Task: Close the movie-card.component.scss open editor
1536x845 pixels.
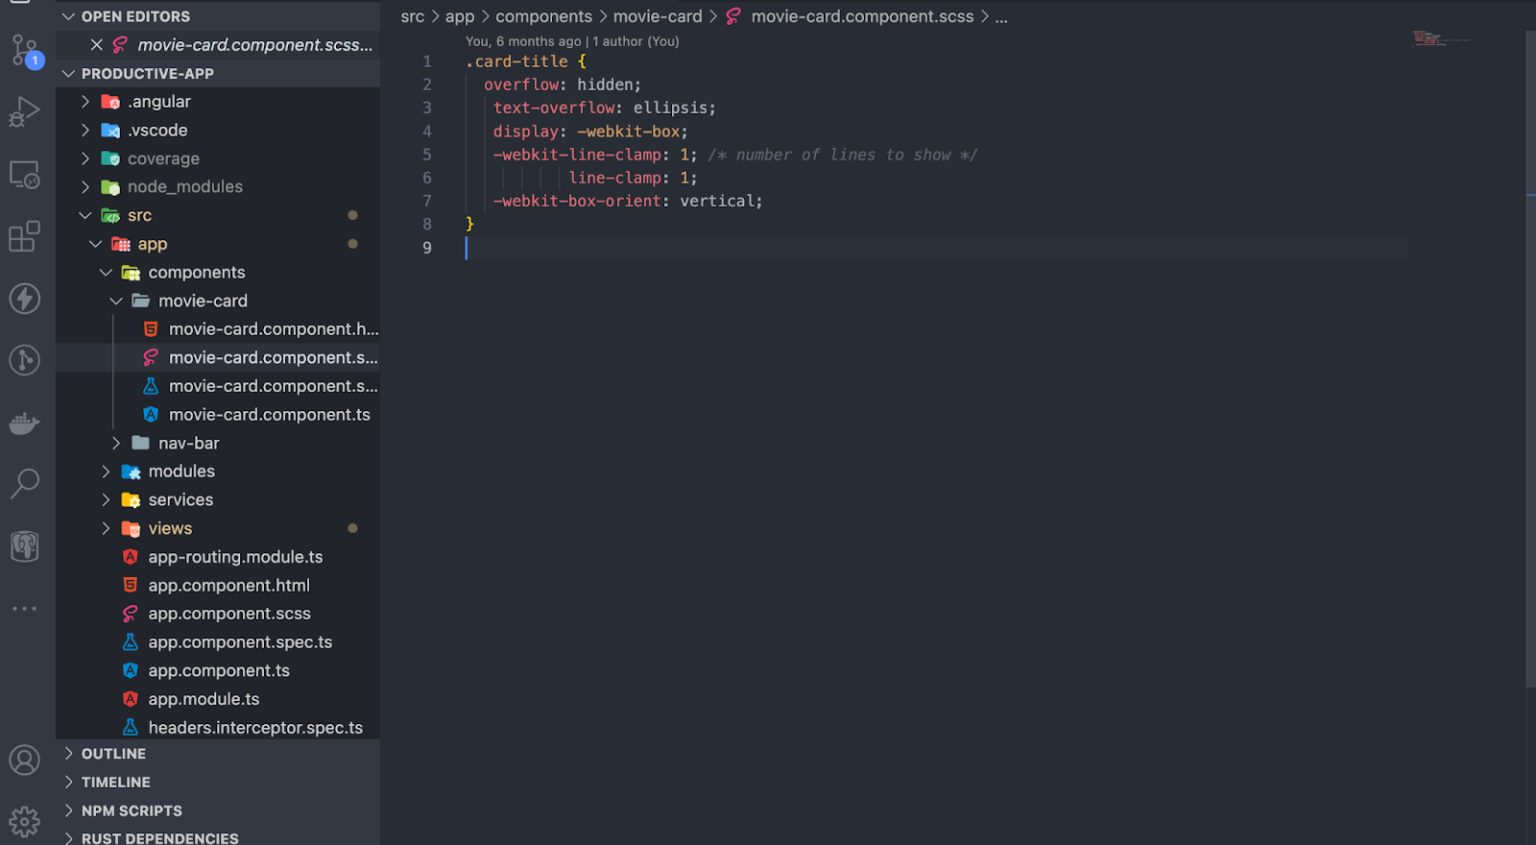Action: pyautogui.click(x=96, y=44)
